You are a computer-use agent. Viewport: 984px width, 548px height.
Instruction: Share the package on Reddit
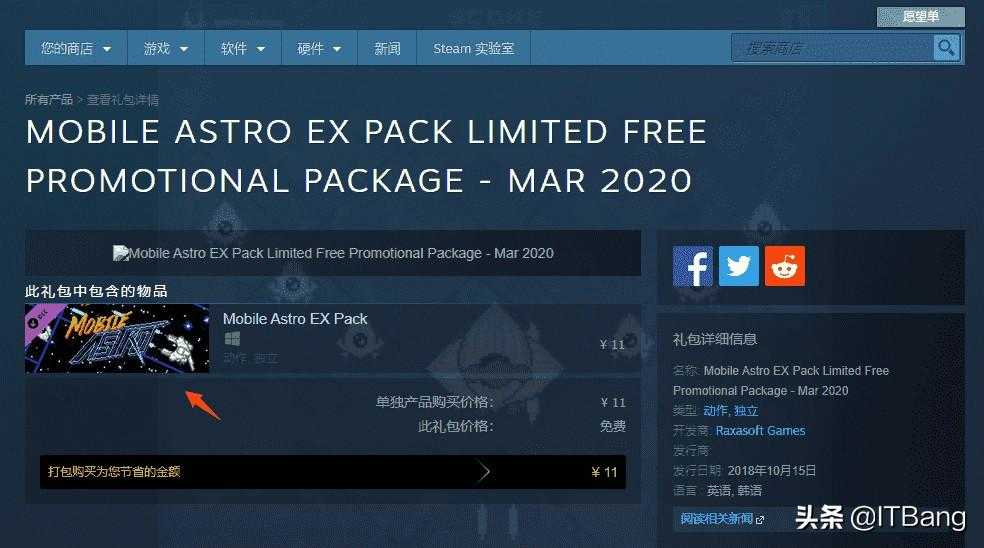[x=784, y=266]
